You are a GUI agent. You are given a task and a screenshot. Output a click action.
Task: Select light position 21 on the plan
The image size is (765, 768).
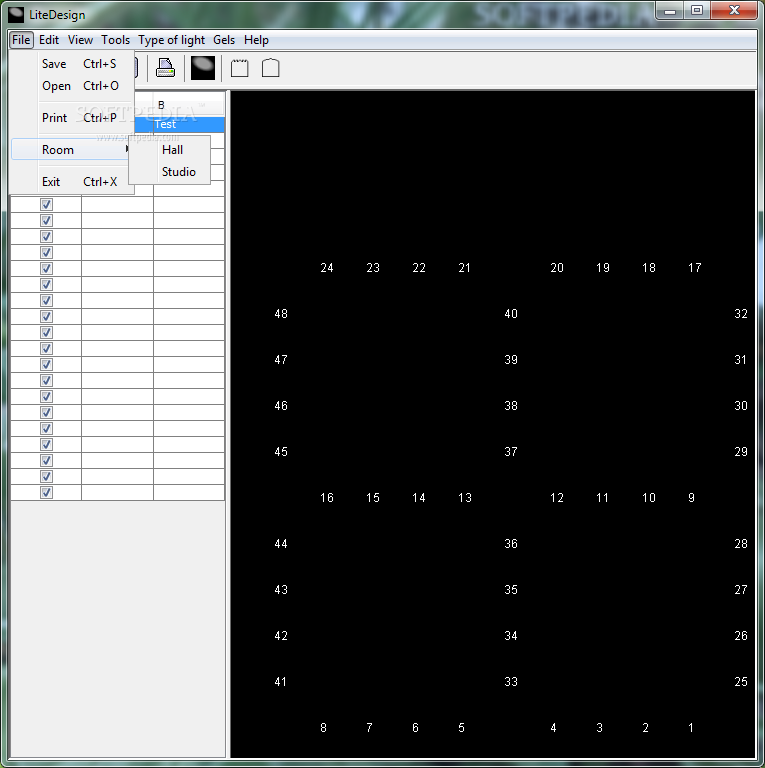464,268
